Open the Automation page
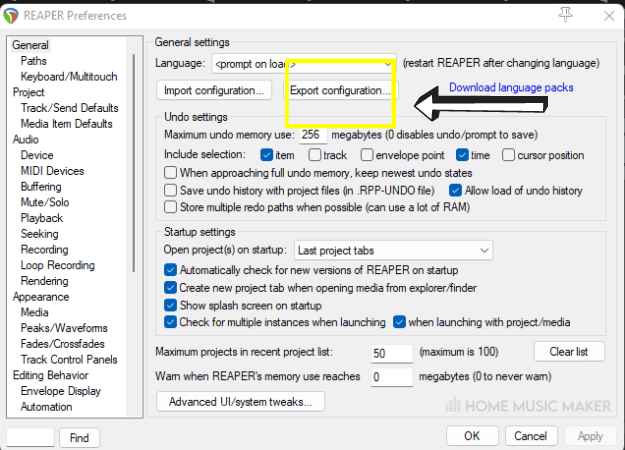625x450 pixels. click(x=46, y=407)
